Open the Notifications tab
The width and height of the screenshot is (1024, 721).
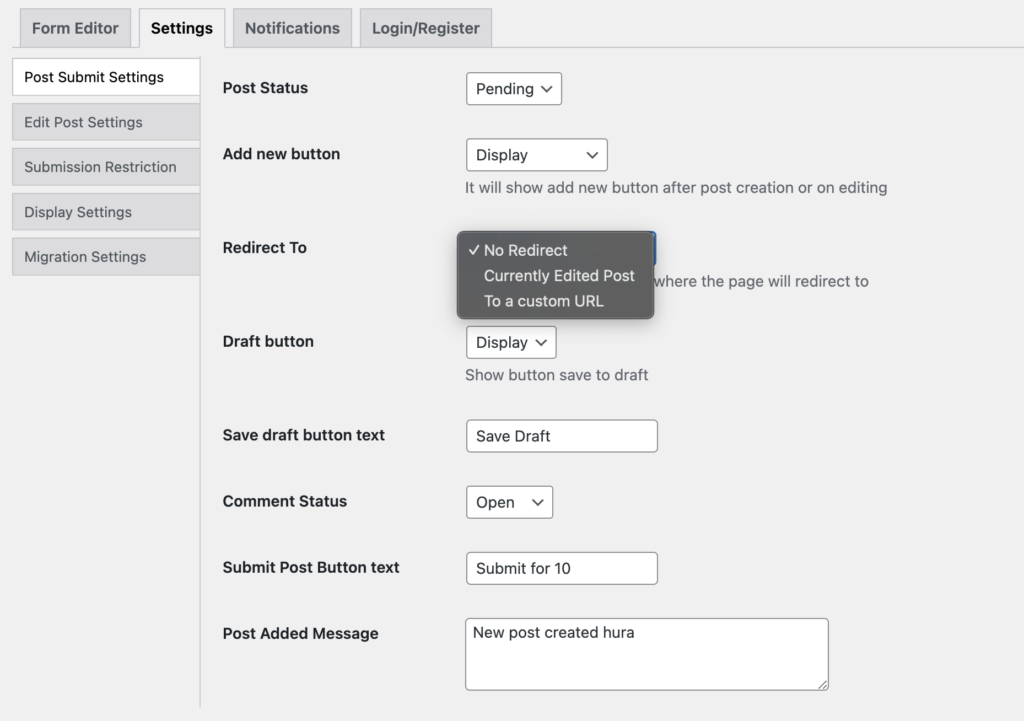(292, 28)
